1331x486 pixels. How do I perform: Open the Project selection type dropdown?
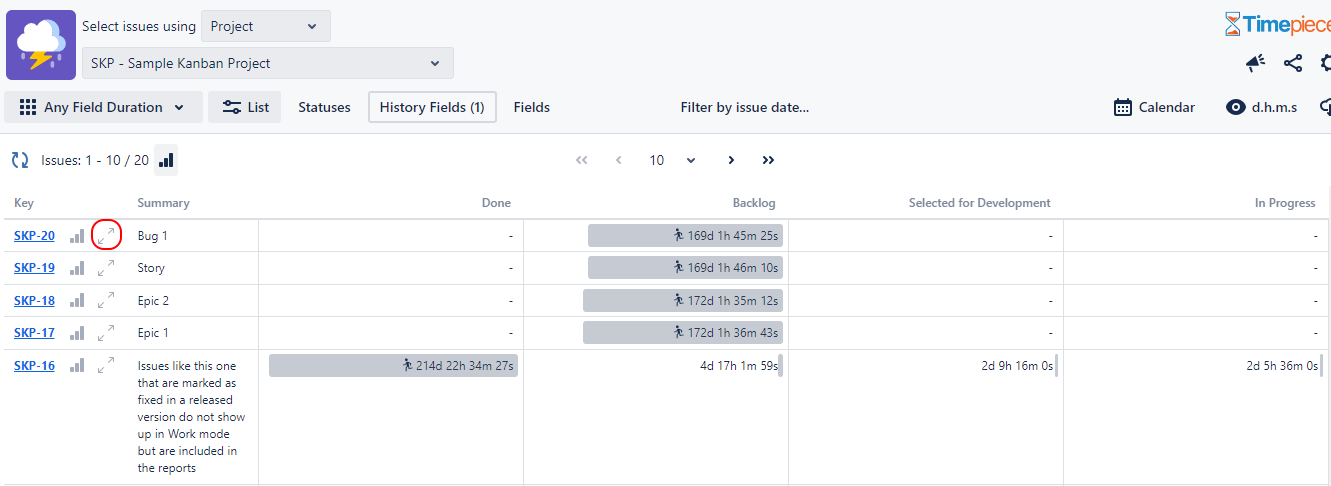265,26
